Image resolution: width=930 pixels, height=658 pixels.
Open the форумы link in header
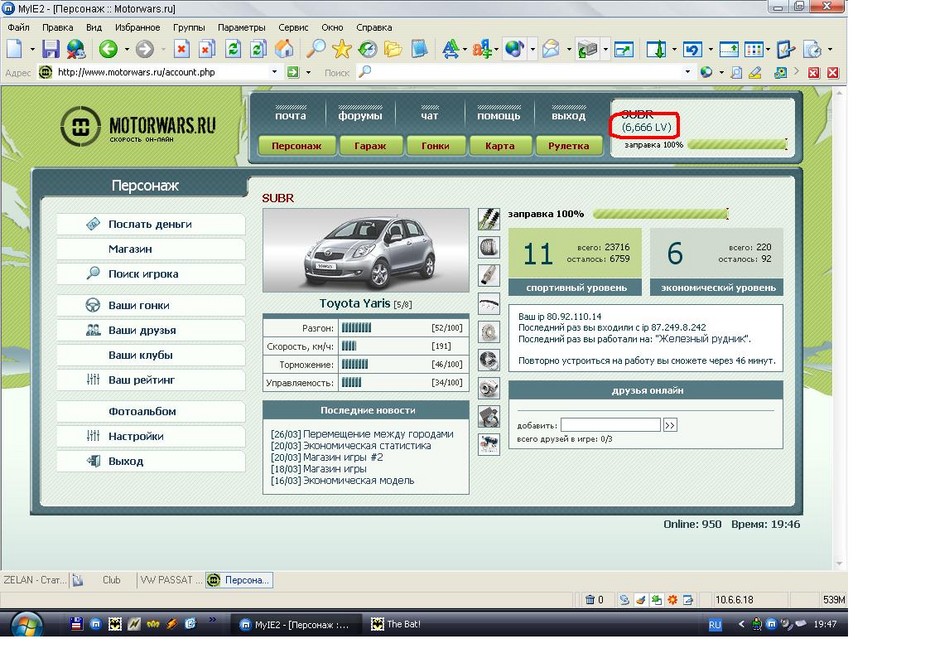pos(360,116)
